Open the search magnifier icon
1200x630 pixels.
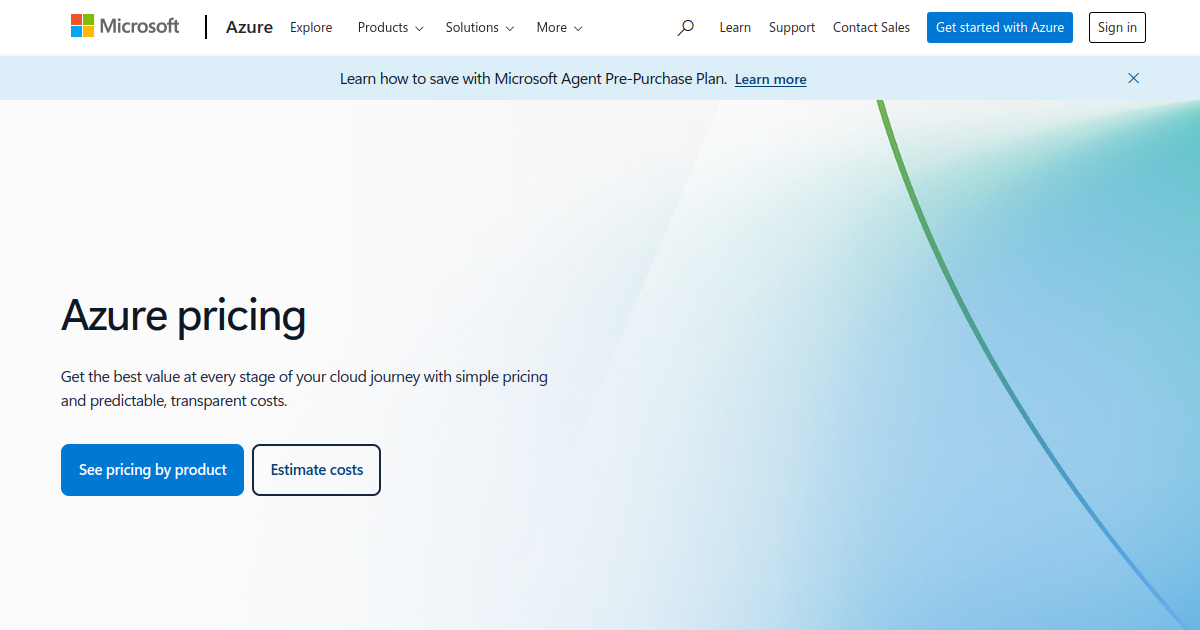pos(685,28)
